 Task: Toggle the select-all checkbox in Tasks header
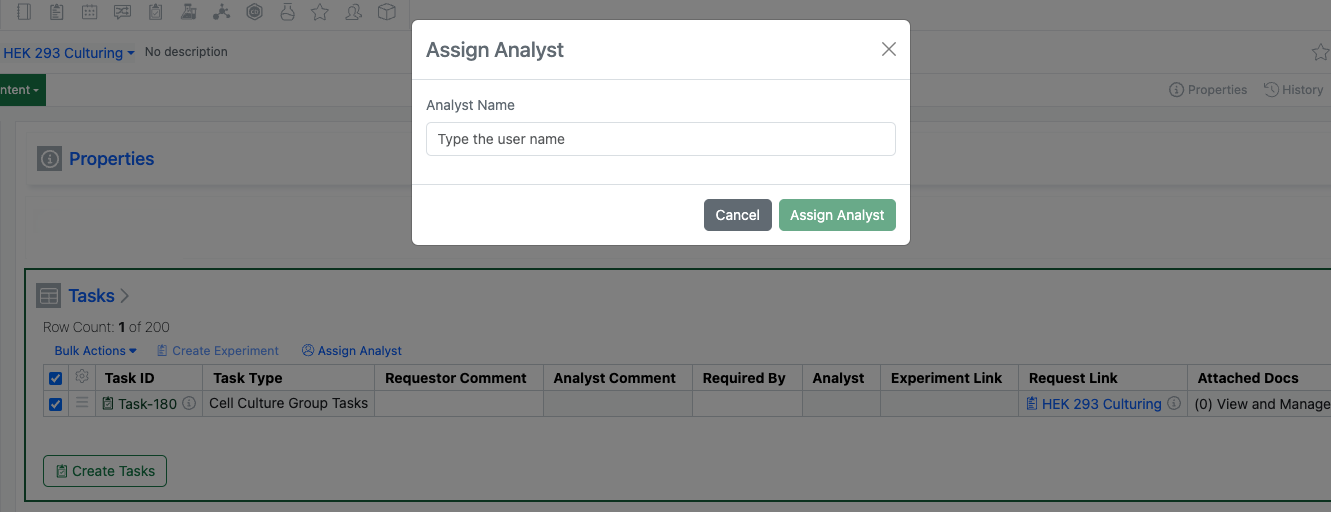pyautogui.click(x=56, y=378)
